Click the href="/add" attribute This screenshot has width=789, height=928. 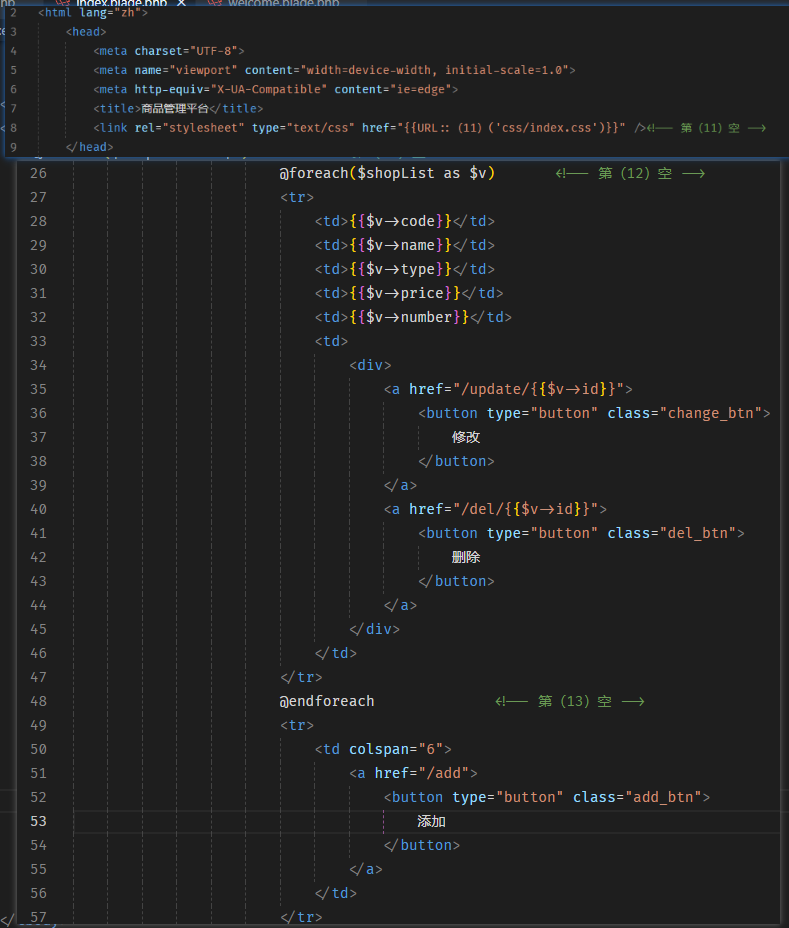click(422, 773)
